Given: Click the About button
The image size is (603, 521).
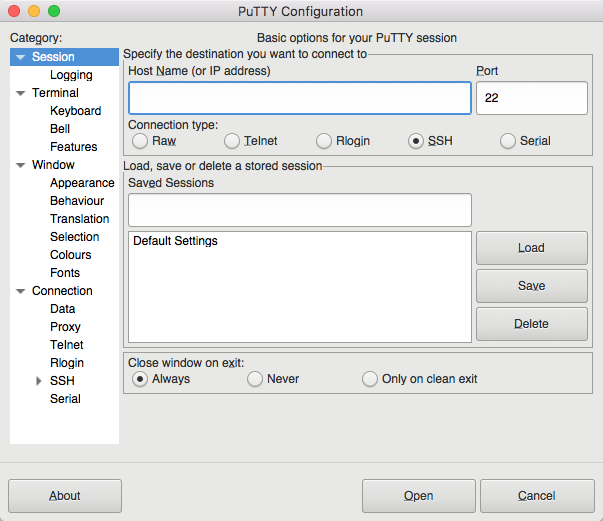Looking at the screenshot, I should [x=65, y=496].
